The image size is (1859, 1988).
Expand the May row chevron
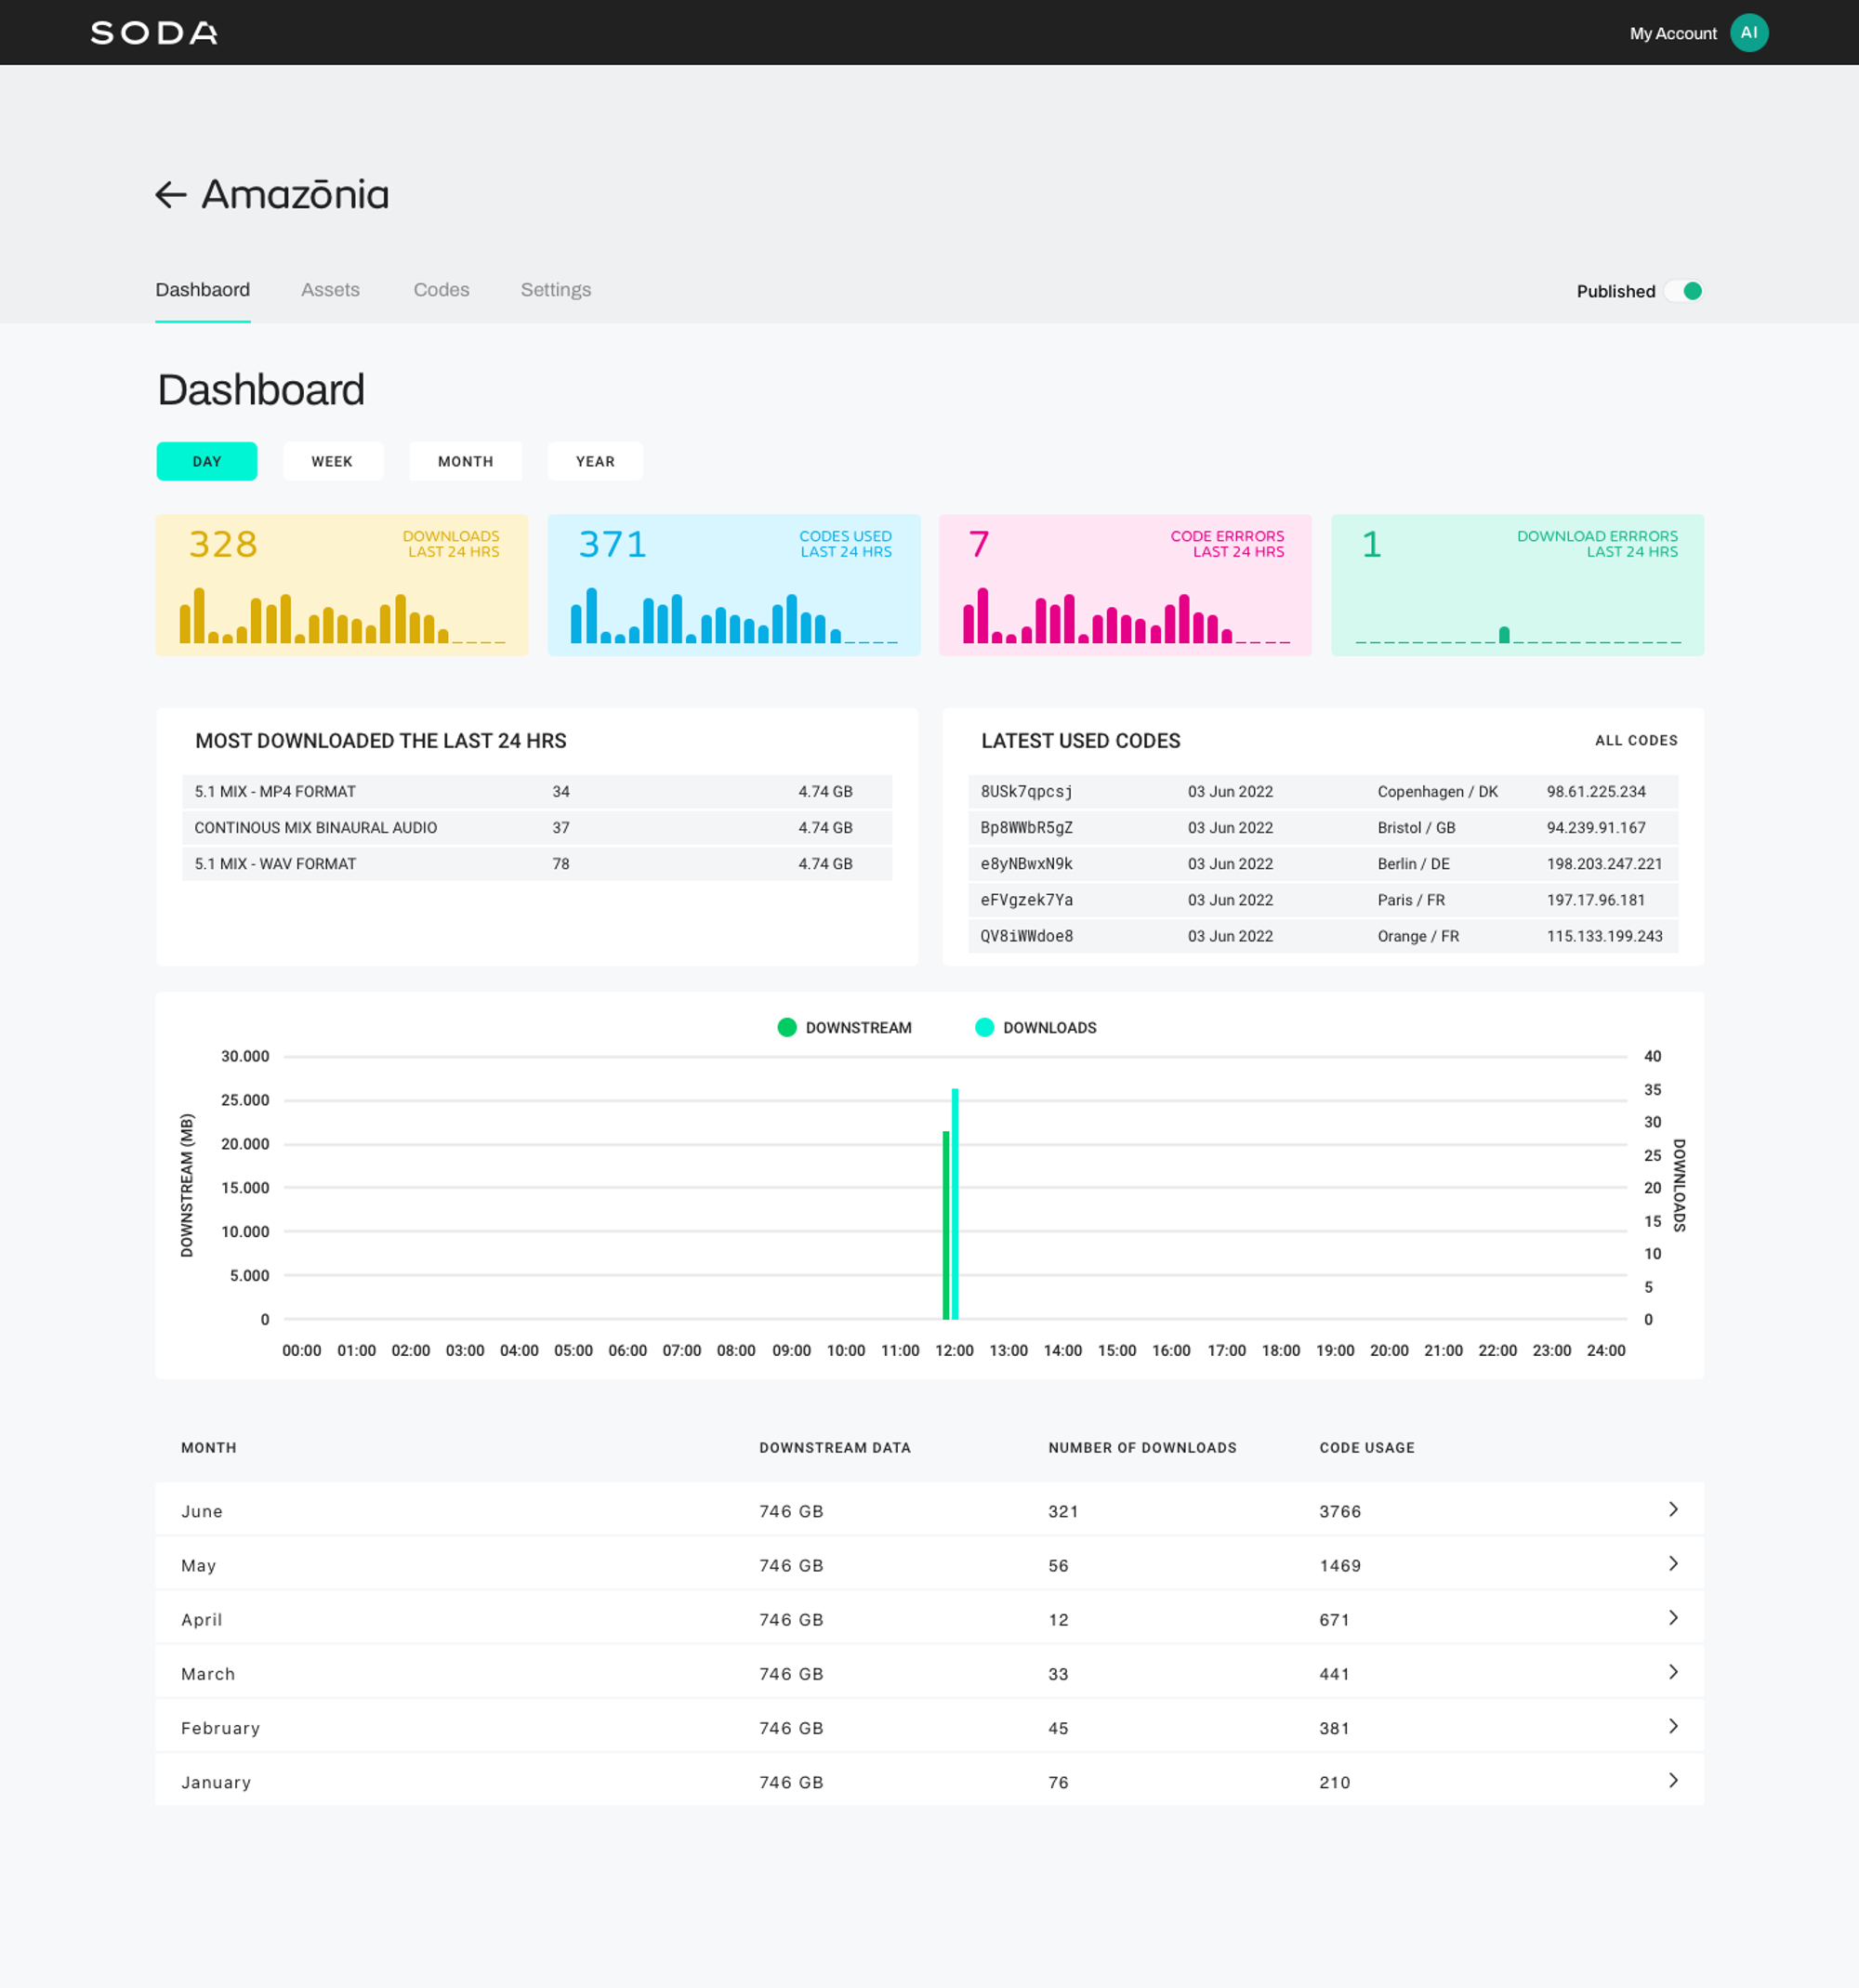(x=1673, y=1563)
